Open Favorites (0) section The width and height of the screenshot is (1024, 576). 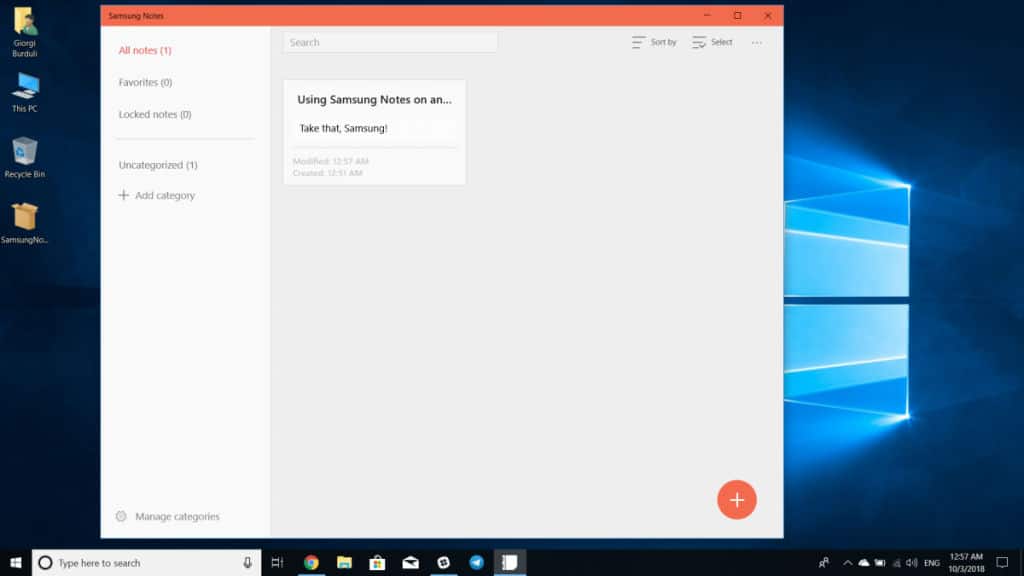(146, 82)
